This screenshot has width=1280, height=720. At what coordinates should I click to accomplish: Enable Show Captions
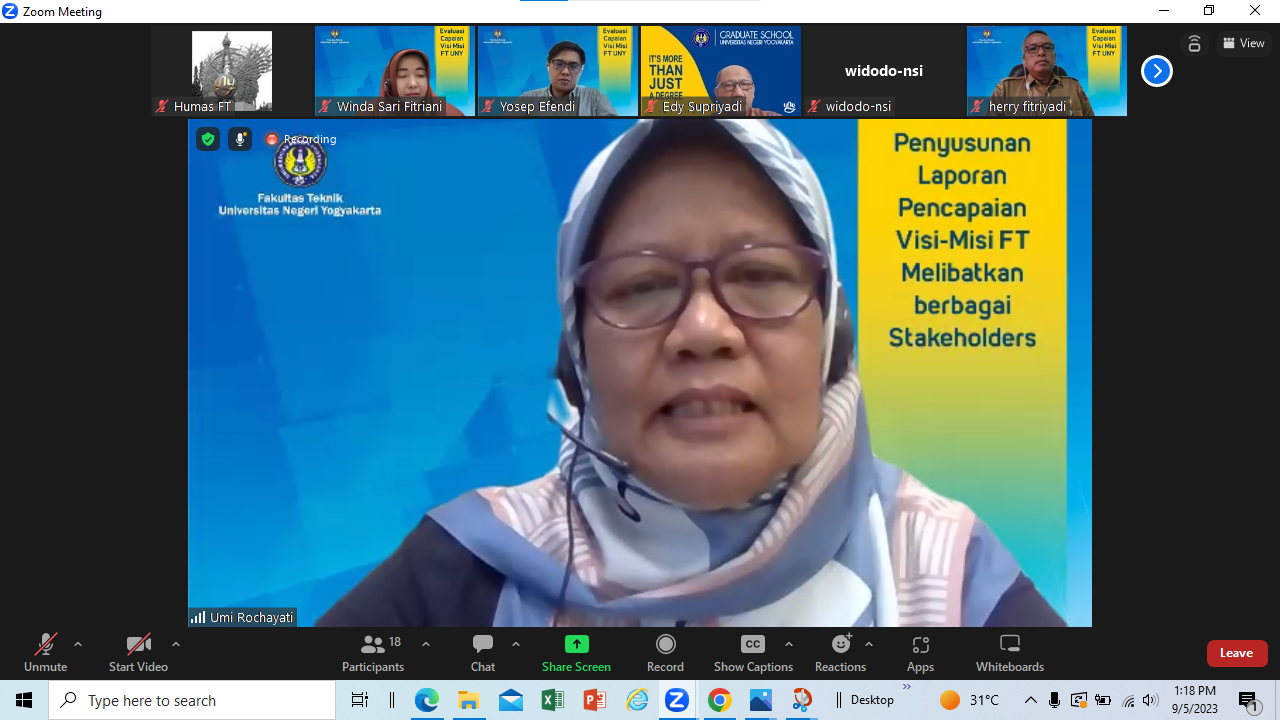pyautogui.click(x=752, y=652)
